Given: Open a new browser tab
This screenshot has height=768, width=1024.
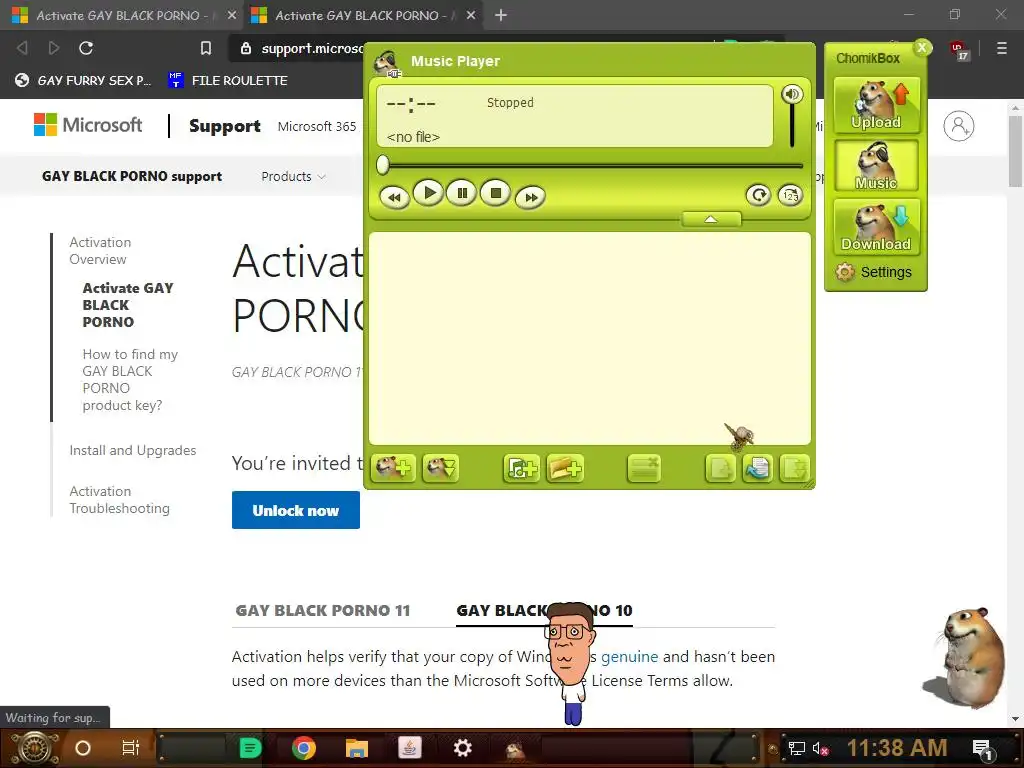Looking at the screenshot, I should (501, 15).
